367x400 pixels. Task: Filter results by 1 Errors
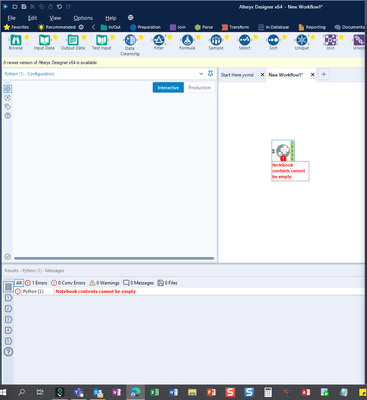[x=36, y=283]
